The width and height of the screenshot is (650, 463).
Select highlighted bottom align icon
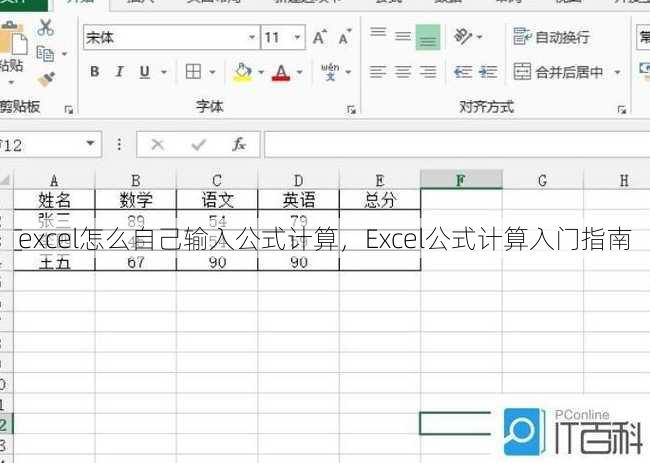point(428,37)
